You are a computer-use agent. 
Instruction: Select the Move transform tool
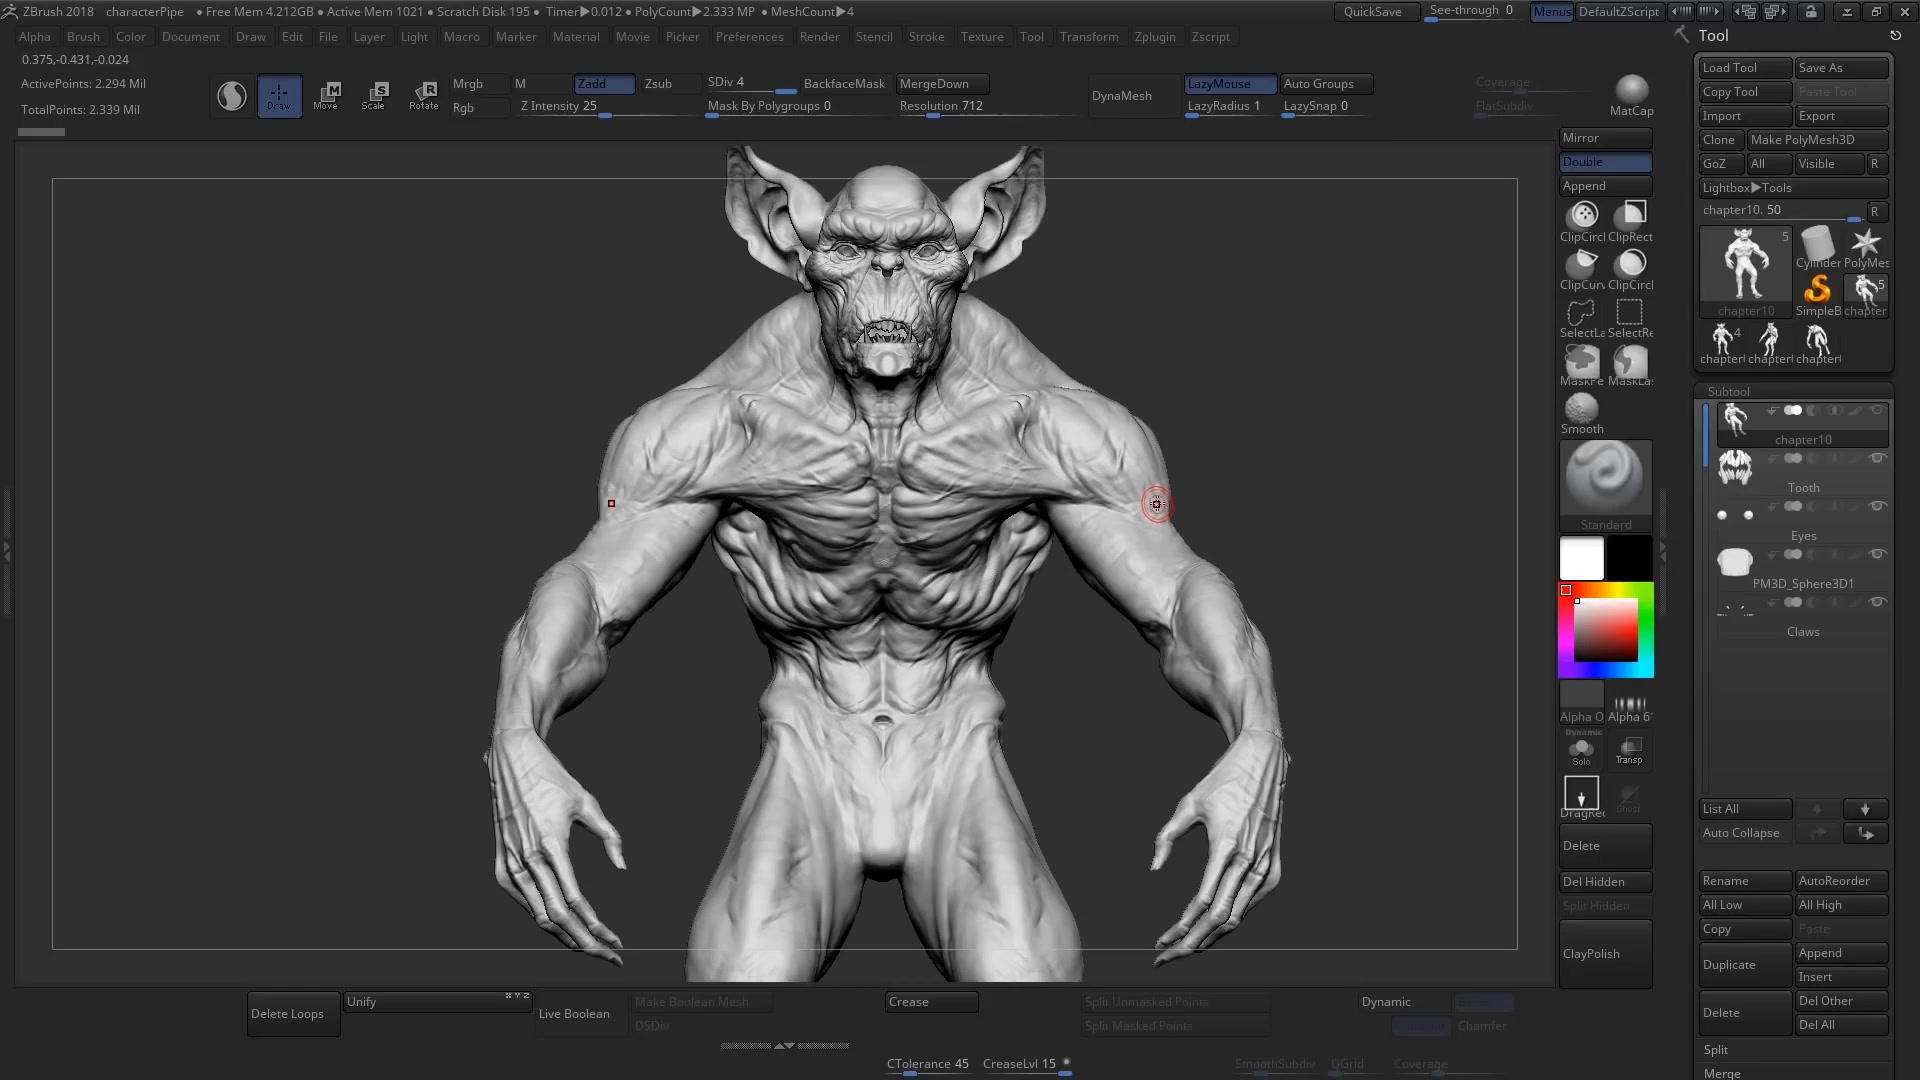326,95
